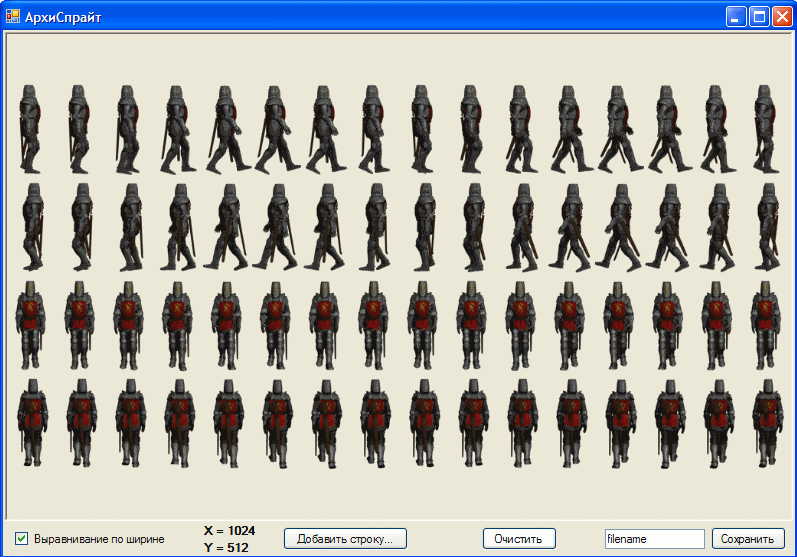
Task: Maximize the АрхиСпрайт window
Action: 759,17
